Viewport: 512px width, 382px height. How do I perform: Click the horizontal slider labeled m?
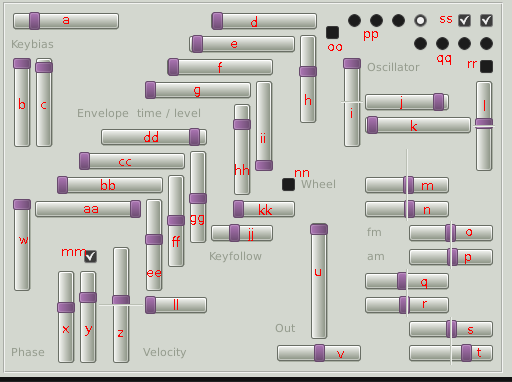click(x=407, y=185)
